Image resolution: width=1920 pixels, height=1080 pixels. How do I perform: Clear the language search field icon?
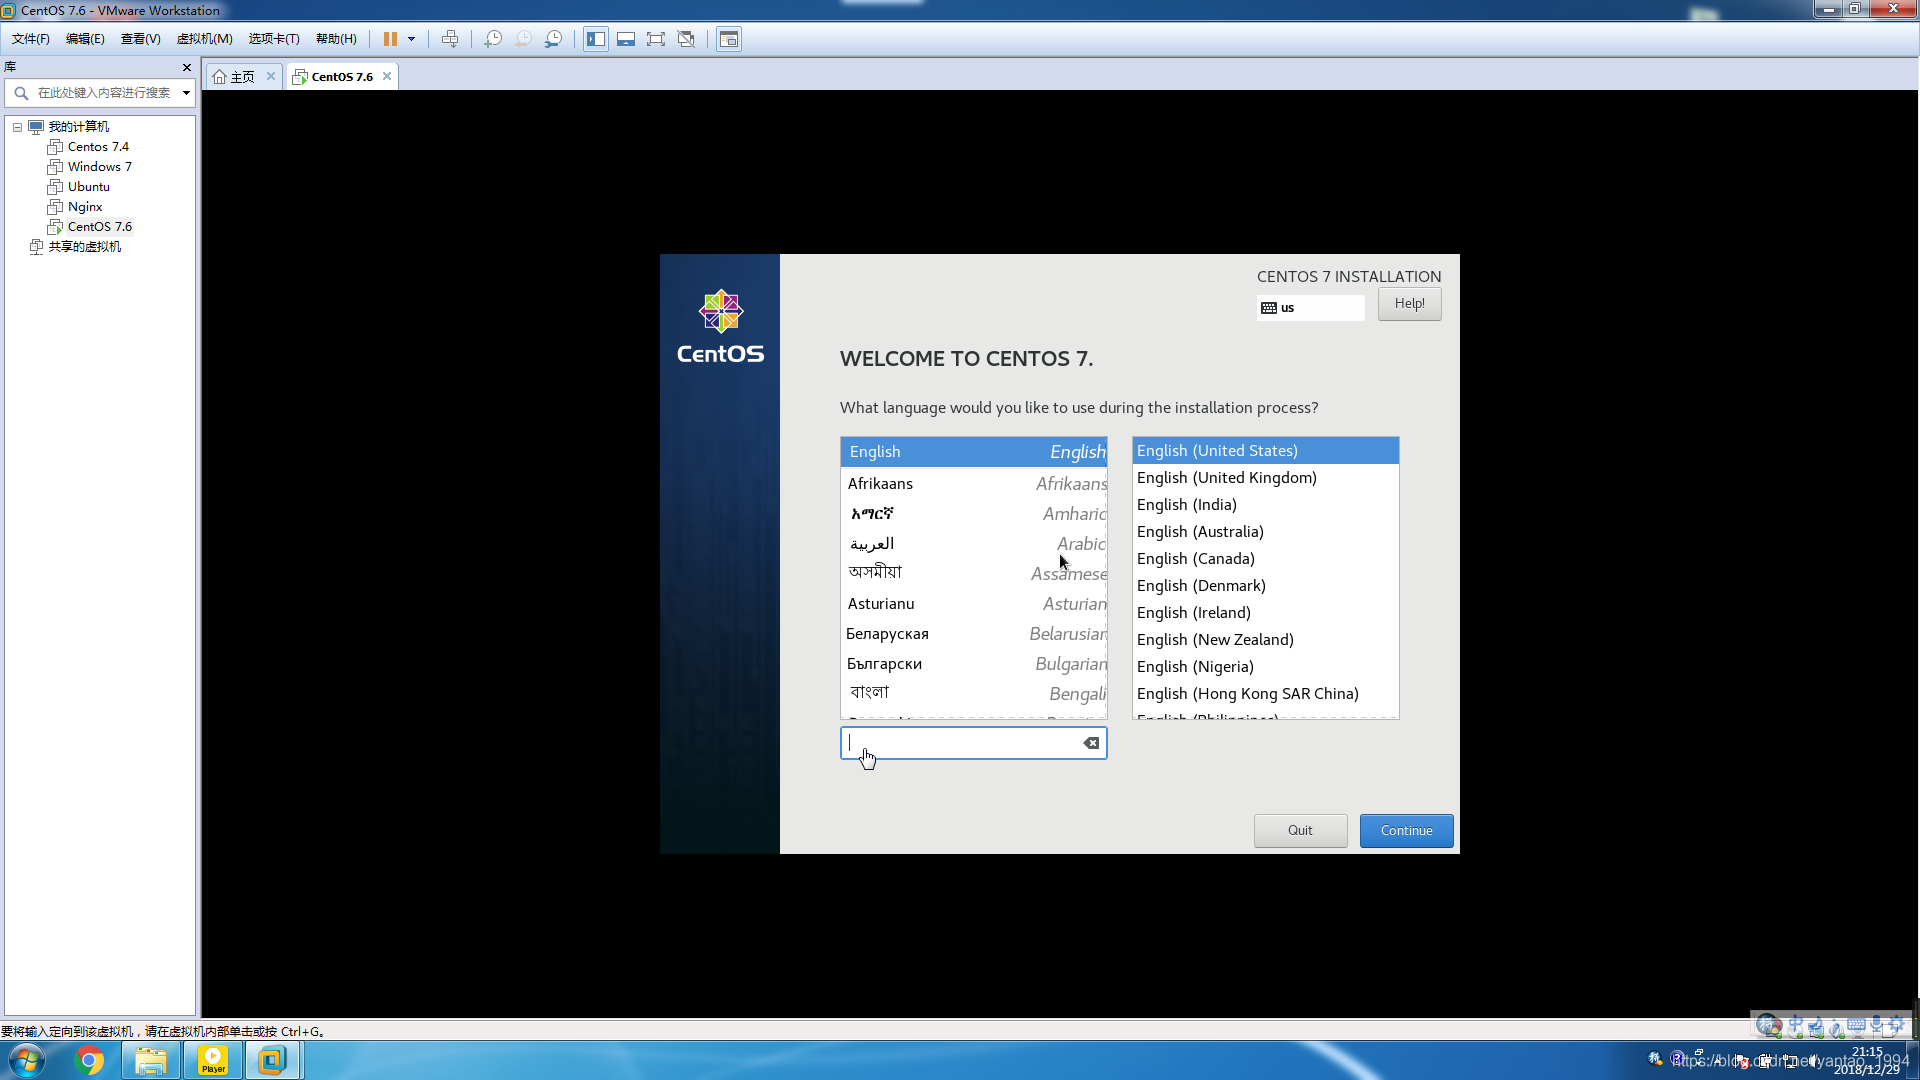pos(1091,743)
